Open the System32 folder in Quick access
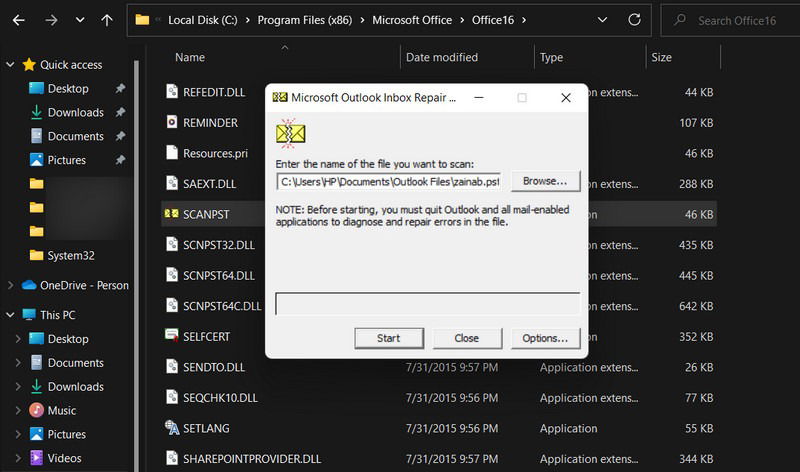 click(x=70, y=255)
